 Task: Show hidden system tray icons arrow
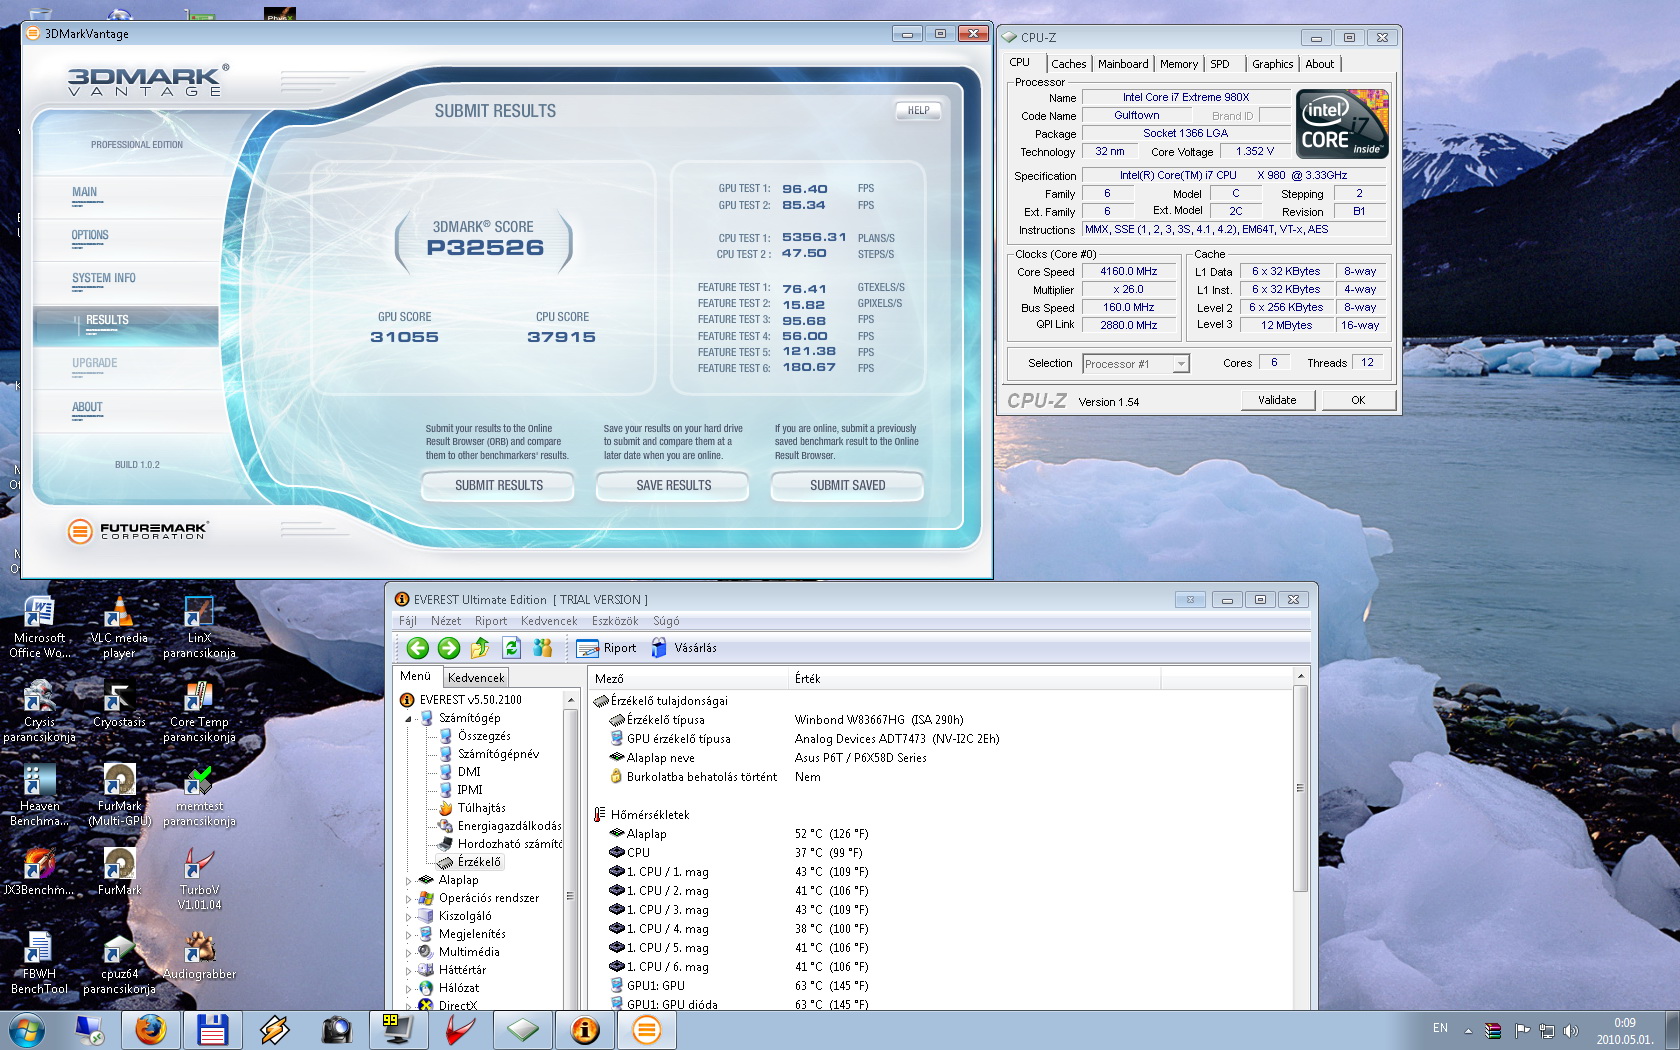pyautogui.click(x=1468, y=1030)
